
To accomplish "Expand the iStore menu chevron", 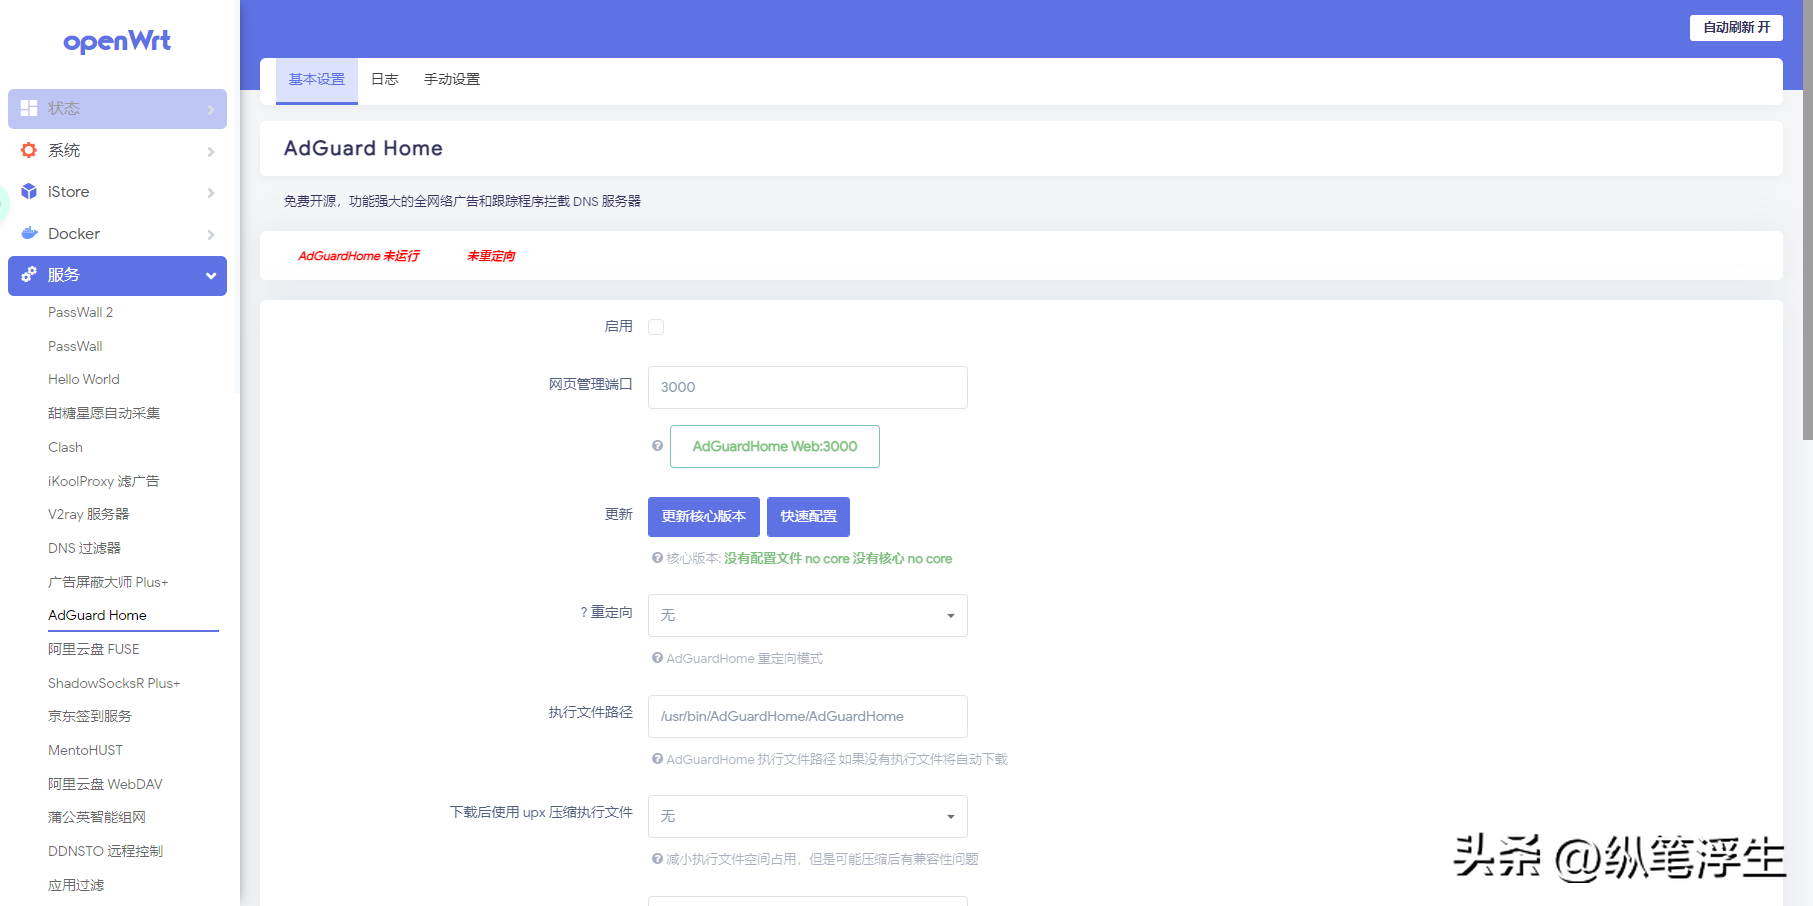I will (x=211, y=192).
